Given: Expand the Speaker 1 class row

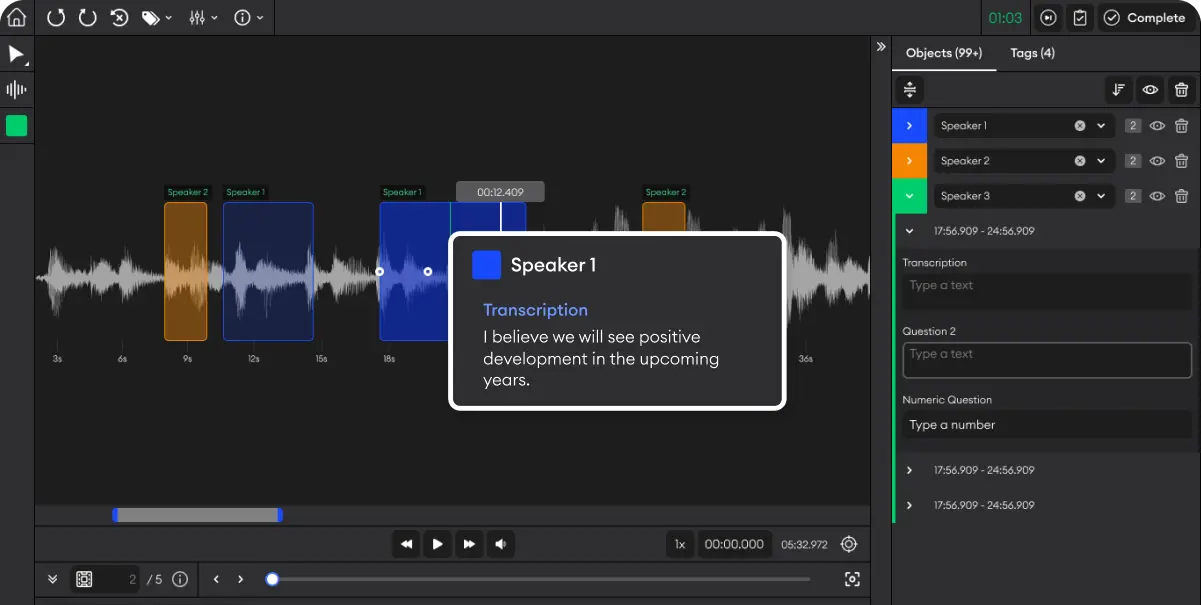Looking at the screenshot, I should click(910, 125).
